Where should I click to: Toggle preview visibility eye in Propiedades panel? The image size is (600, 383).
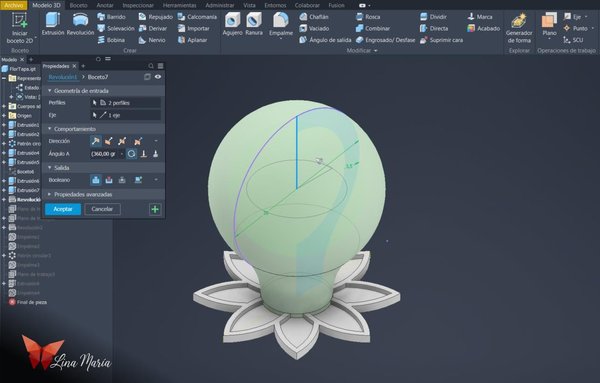coord(158,77)
